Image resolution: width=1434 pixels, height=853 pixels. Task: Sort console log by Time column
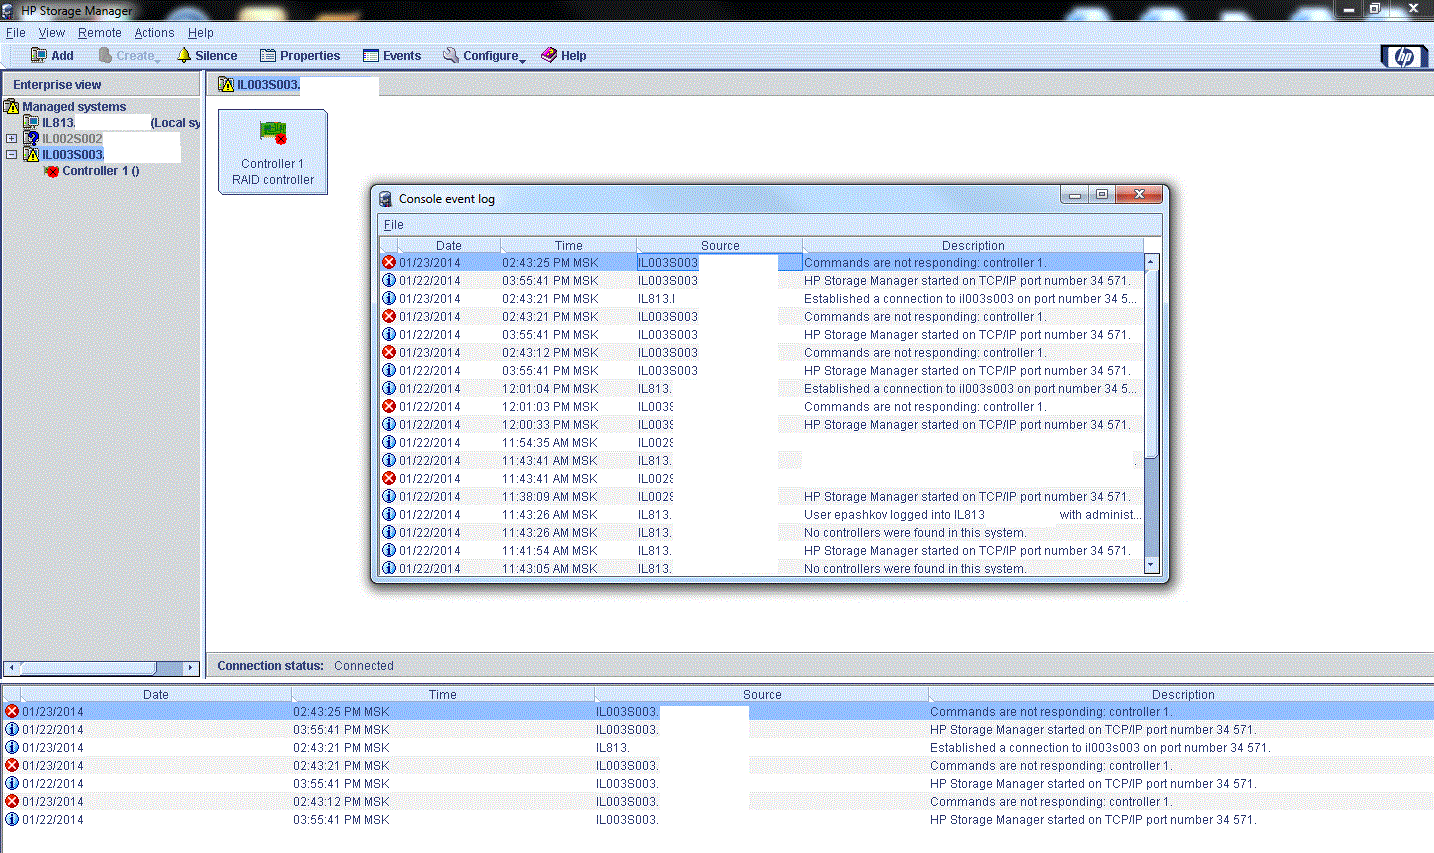(x=568, y=245)
